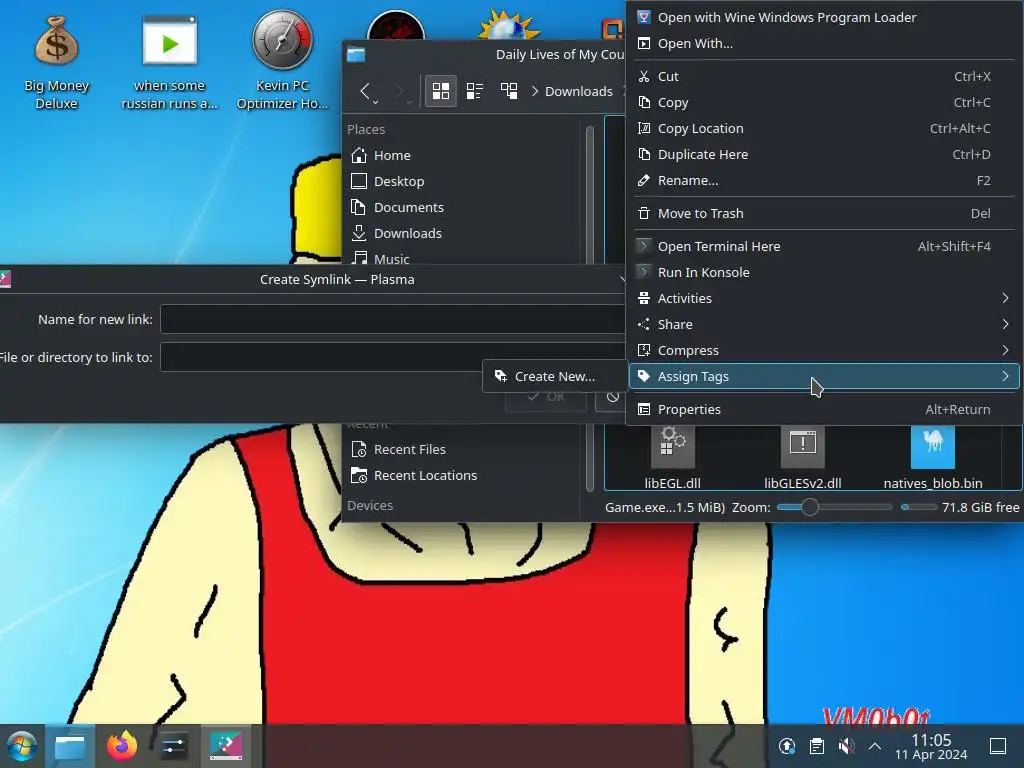Open Kevin PC Optimizer desktop icon
Viewport: 1024px width, 768px height.
(282, 60)
